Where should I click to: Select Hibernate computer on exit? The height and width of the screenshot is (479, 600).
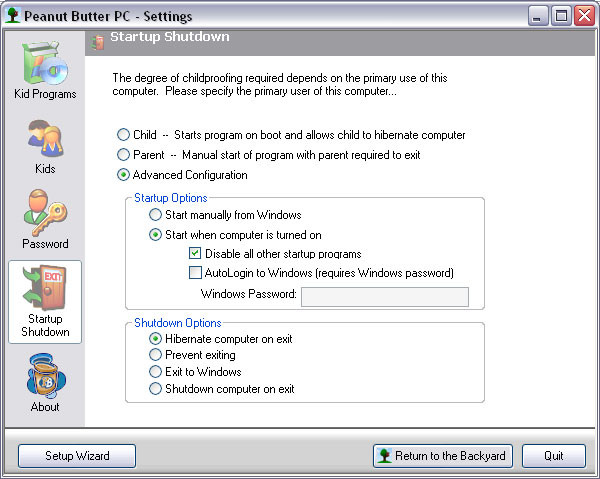coord(155,339)
